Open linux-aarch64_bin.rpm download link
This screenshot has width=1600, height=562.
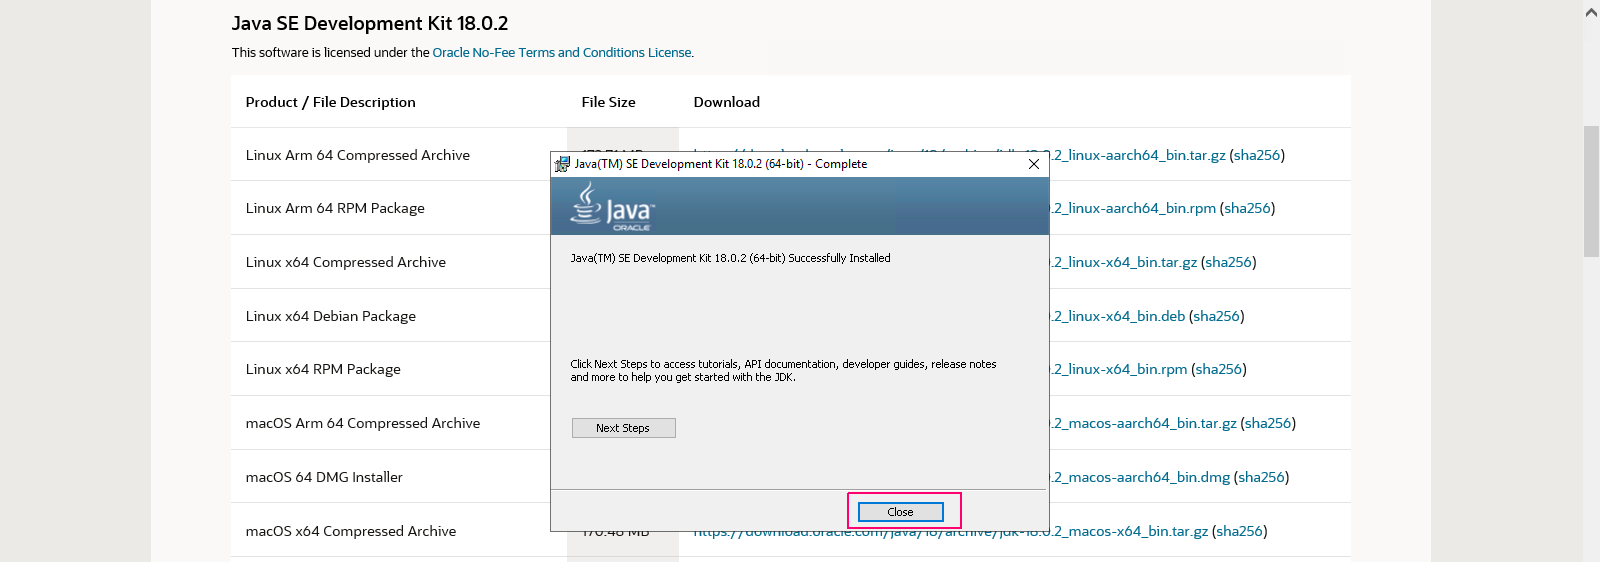click(1133, 208)
